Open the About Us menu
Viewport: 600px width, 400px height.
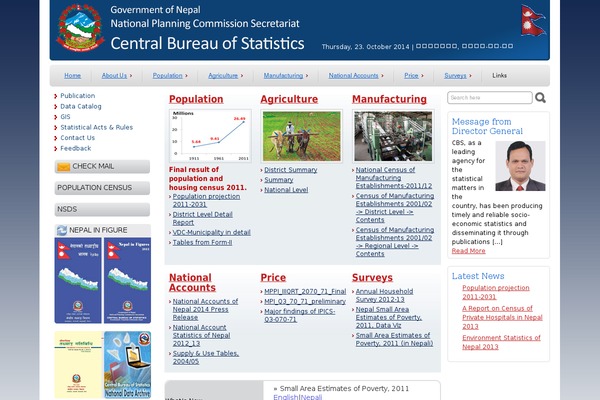click(114, 75)
